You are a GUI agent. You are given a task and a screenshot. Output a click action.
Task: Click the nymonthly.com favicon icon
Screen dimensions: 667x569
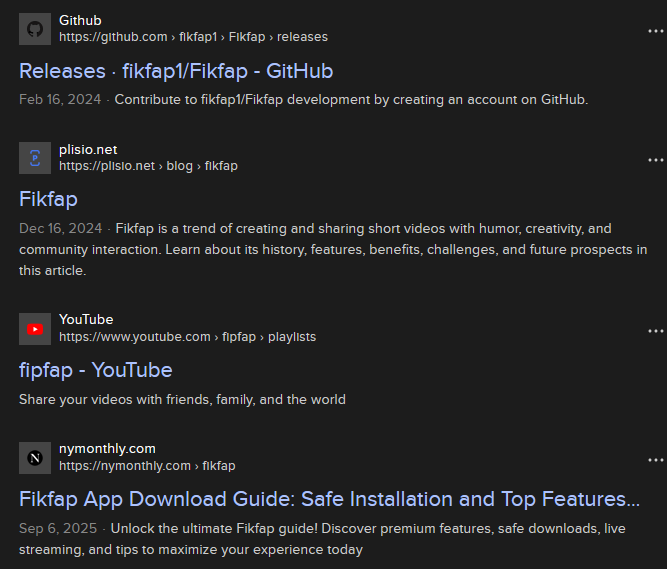tap(35, 458)
